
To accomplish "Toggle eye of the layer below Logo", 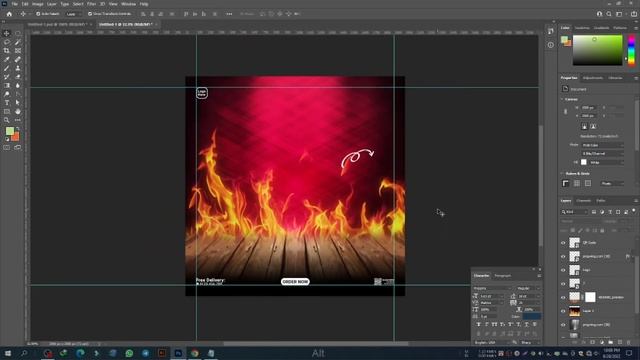I will 563,284.
